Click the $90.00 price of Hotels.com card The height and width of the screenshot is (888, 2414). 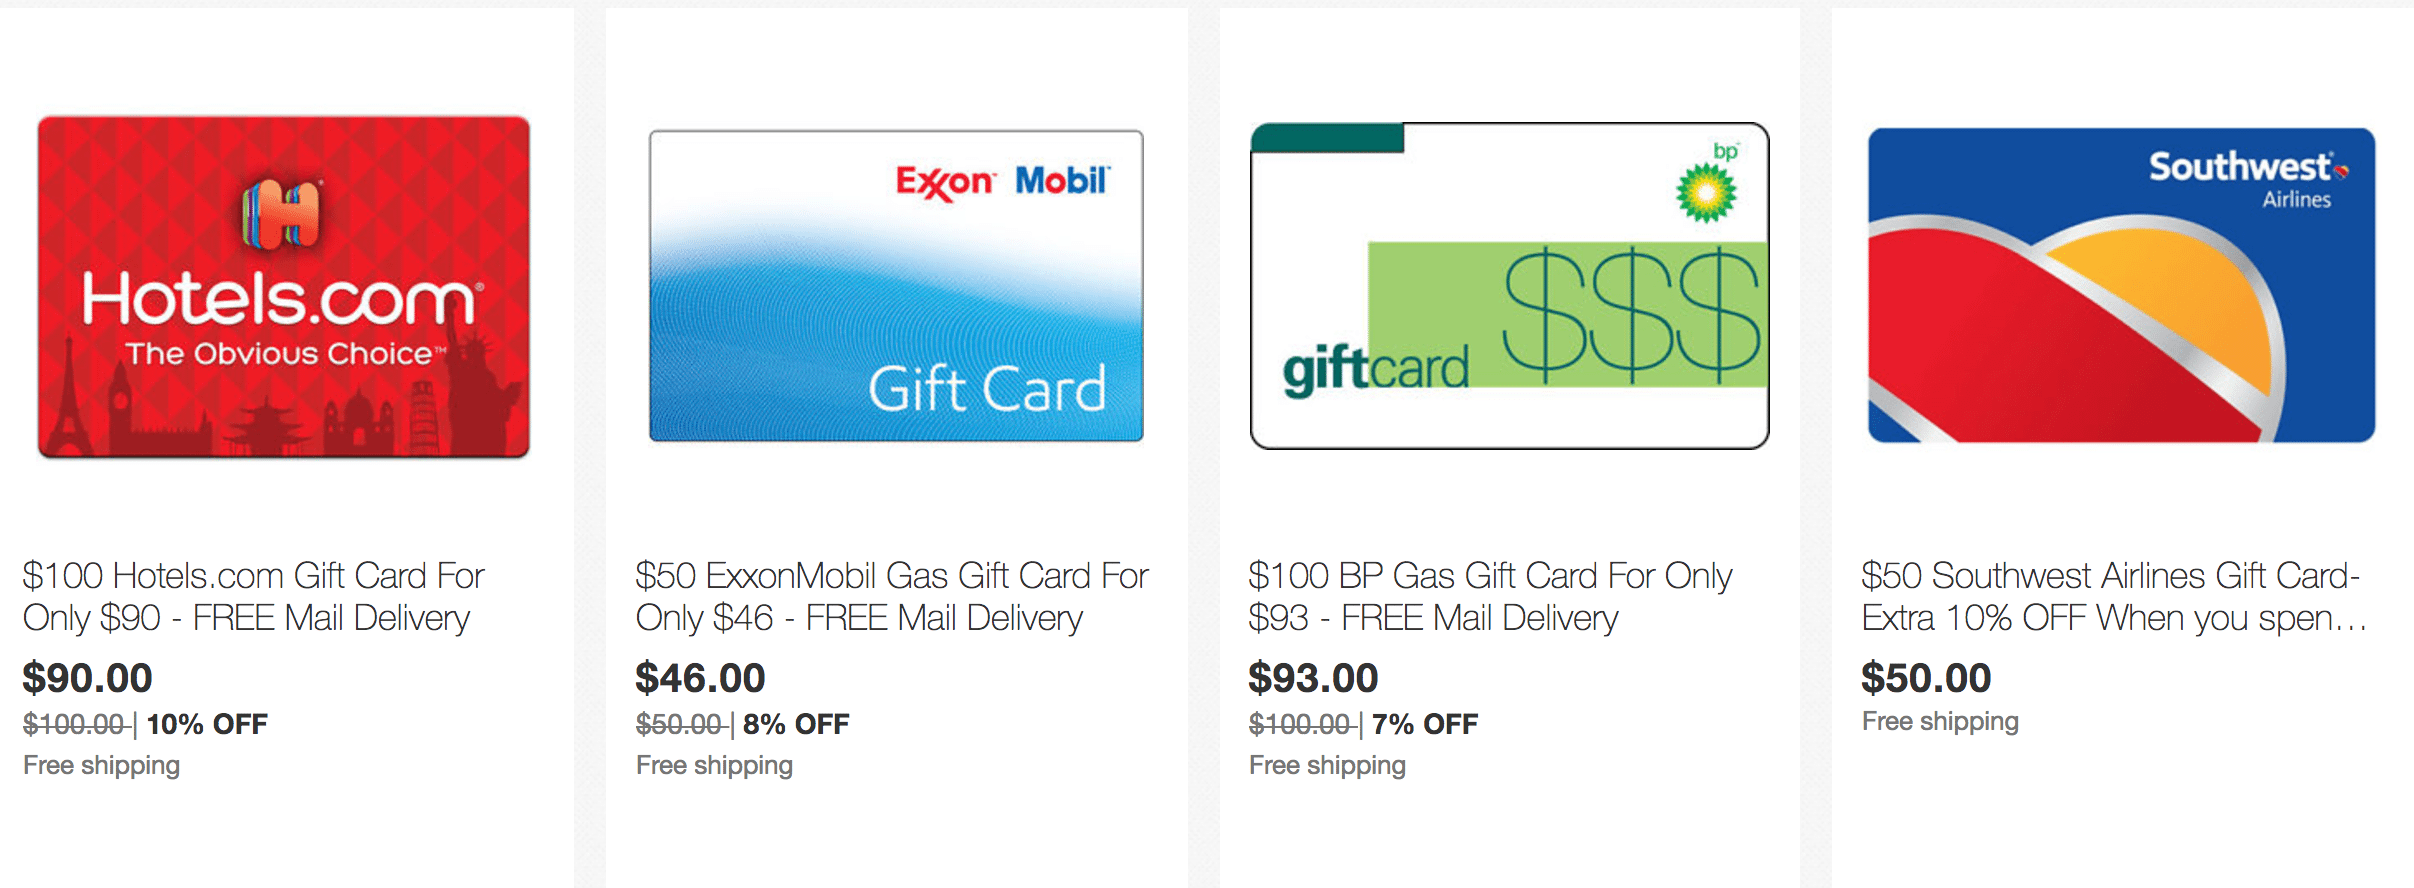[x=88, y=678]
